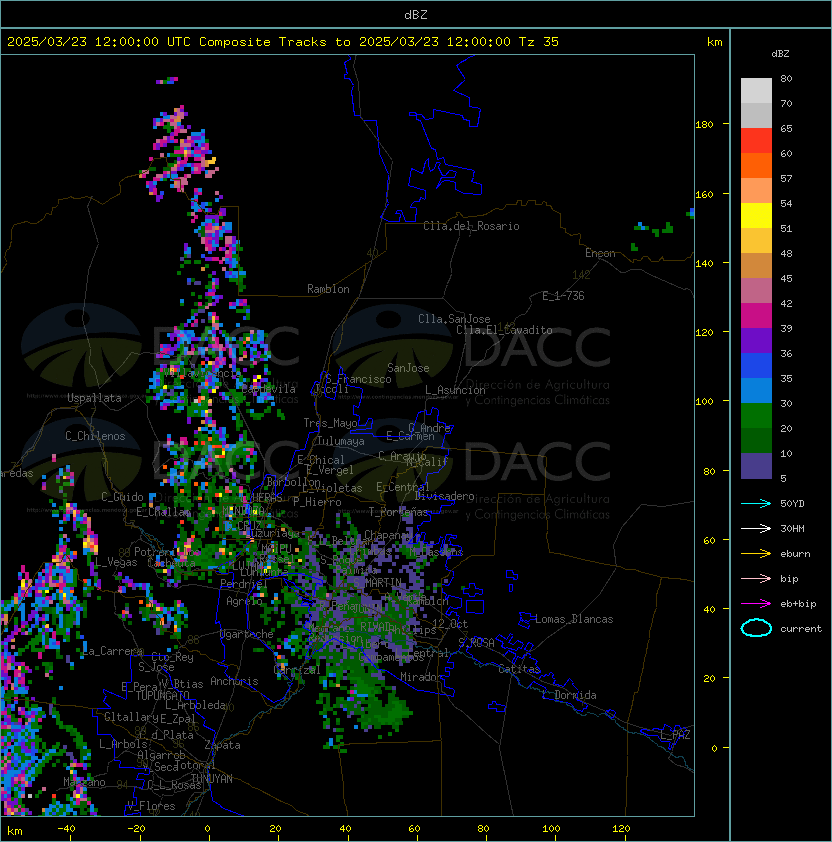Viewport: 832px width, 842px height.
Task: Click the magenta eb+bip arrow legend icon
Action: point(756,604)
